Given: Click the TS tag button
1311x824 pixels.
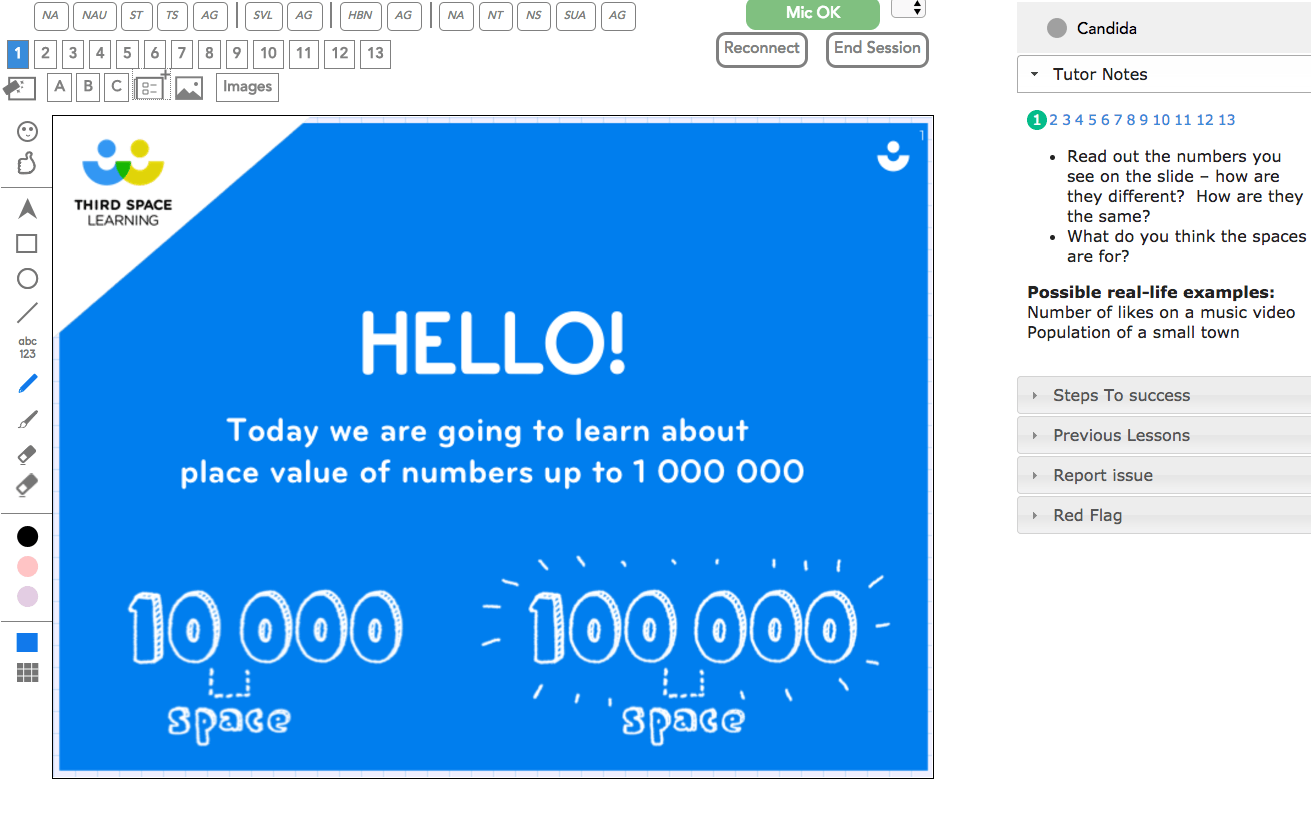Looking at the screenshot, I should point(172,16).
